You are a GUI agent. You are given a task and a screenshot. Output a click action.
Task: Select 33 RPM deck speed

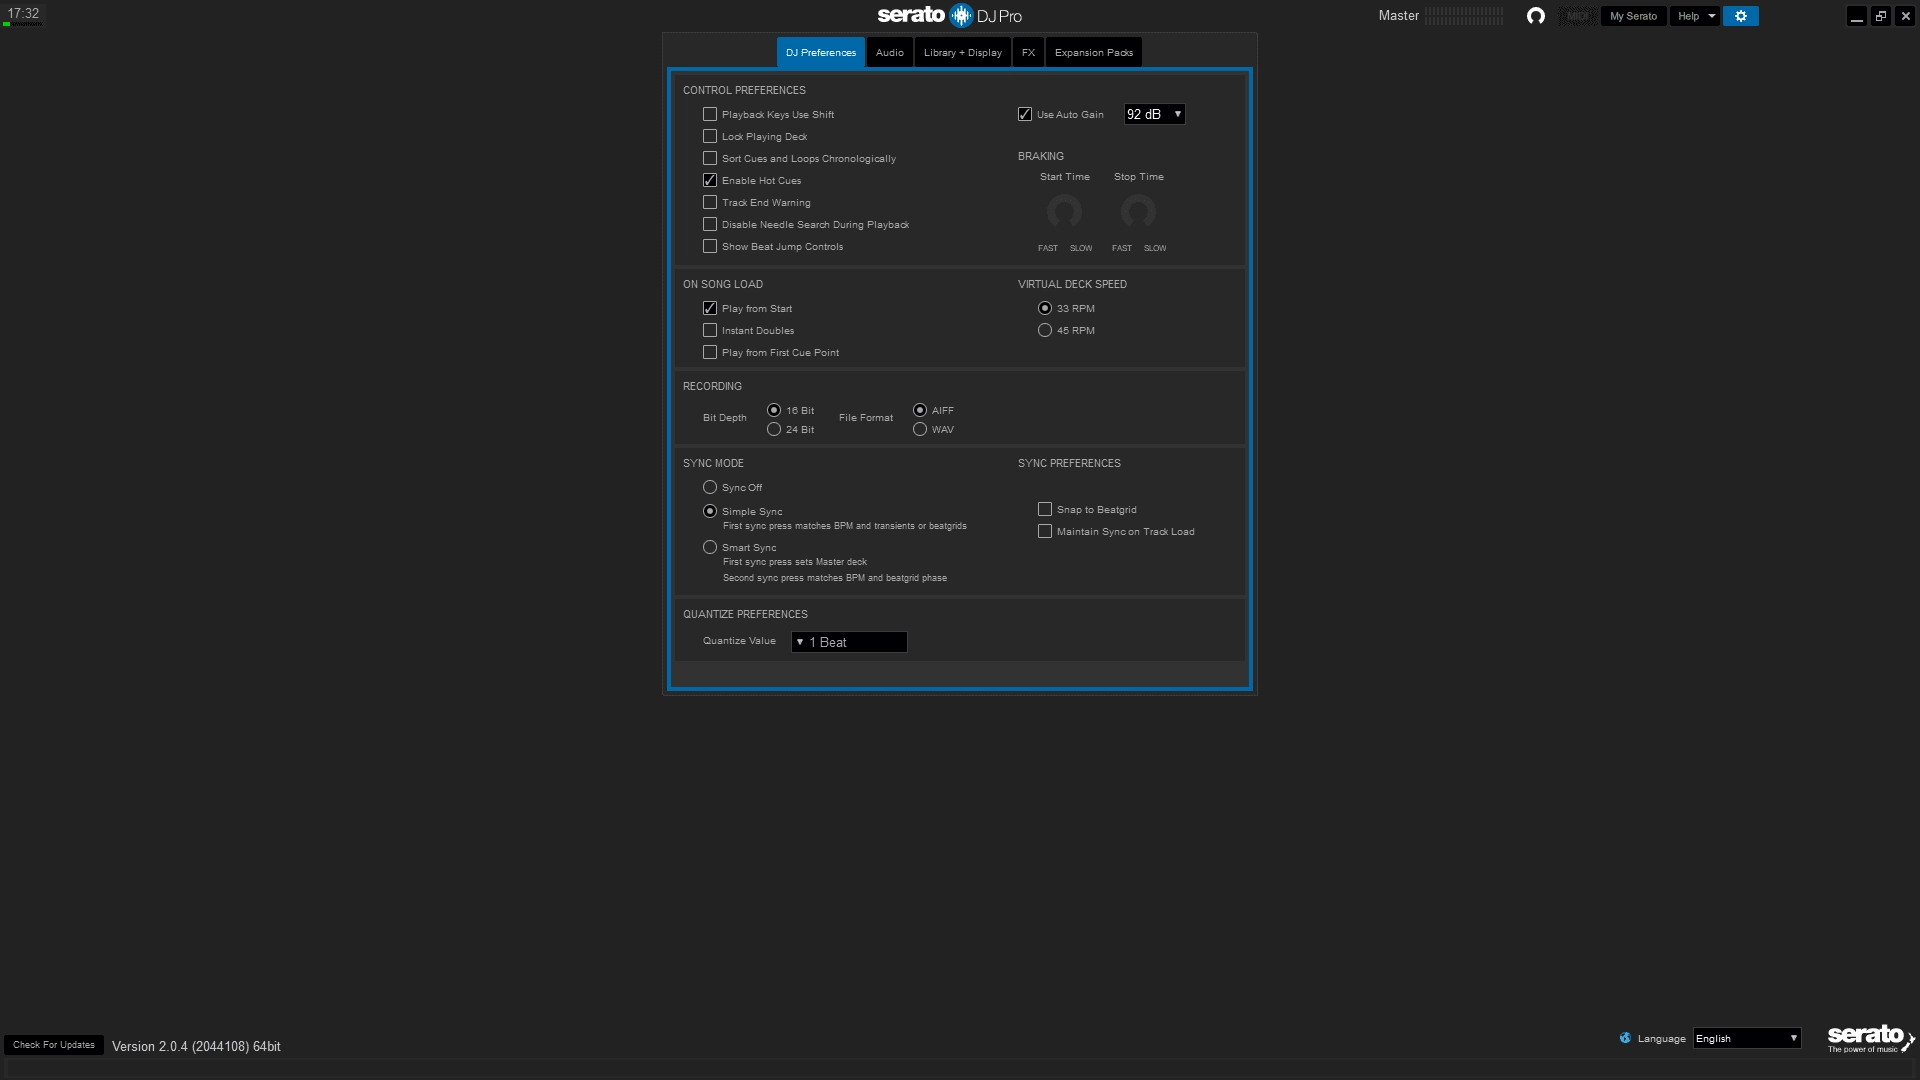(x=1045, y=309)
